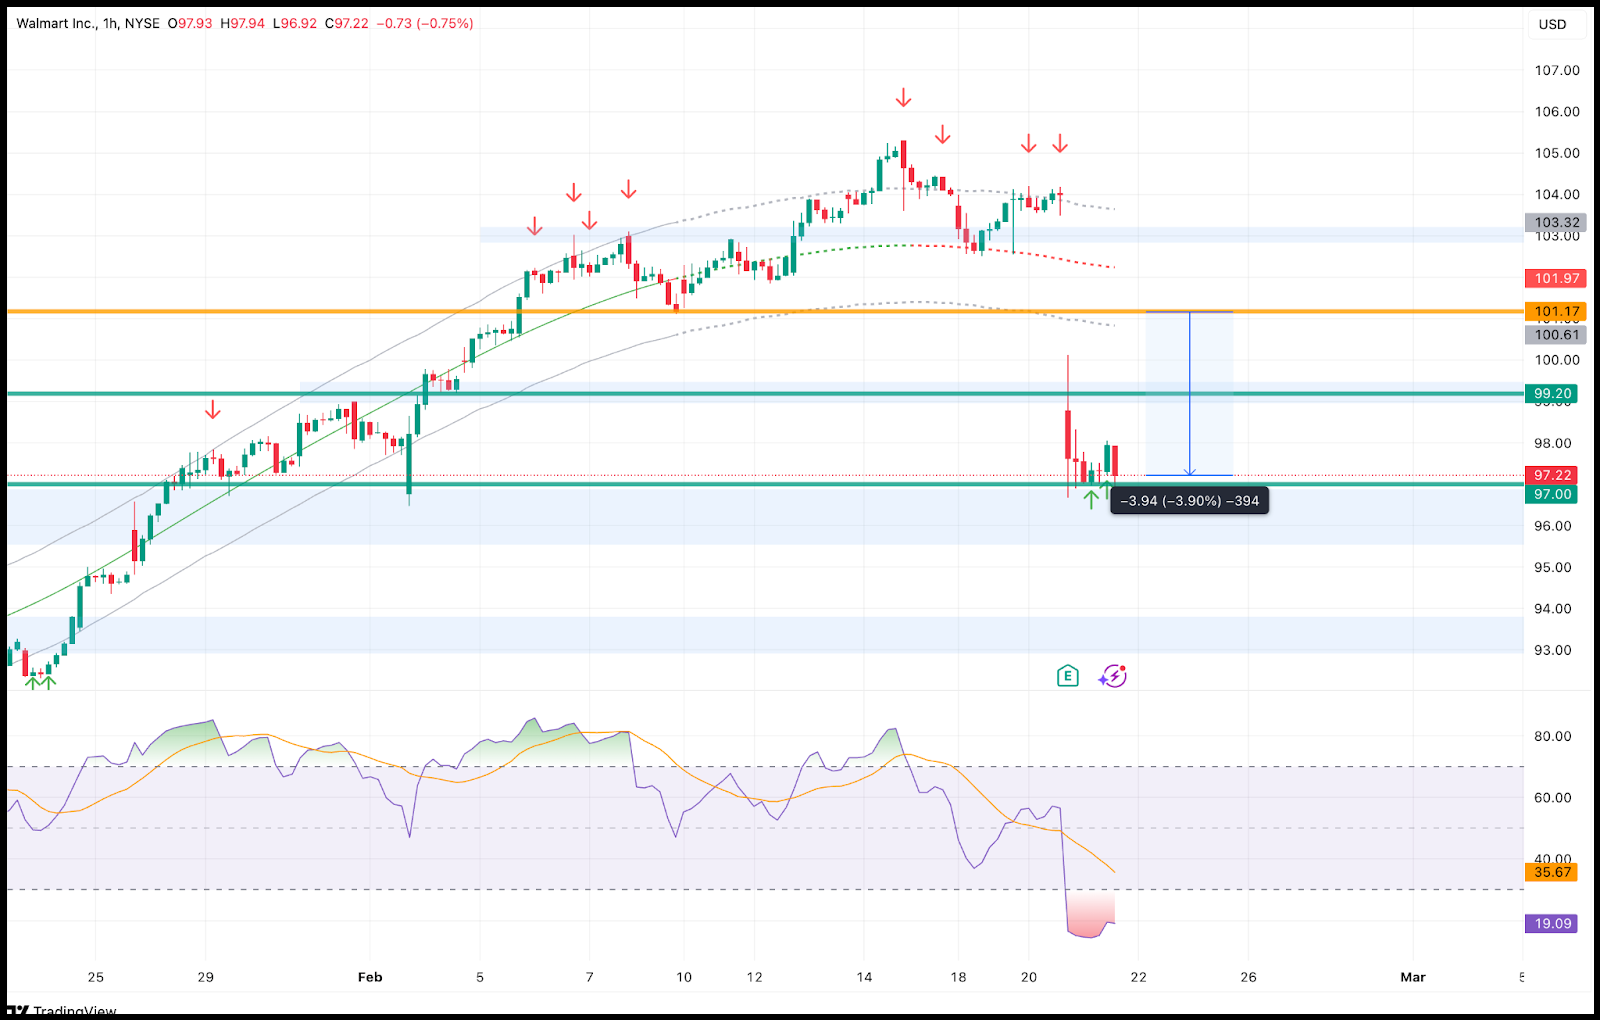
Task: Click the gray 100.61 price tag
Action: click(x=1556, y=335)
